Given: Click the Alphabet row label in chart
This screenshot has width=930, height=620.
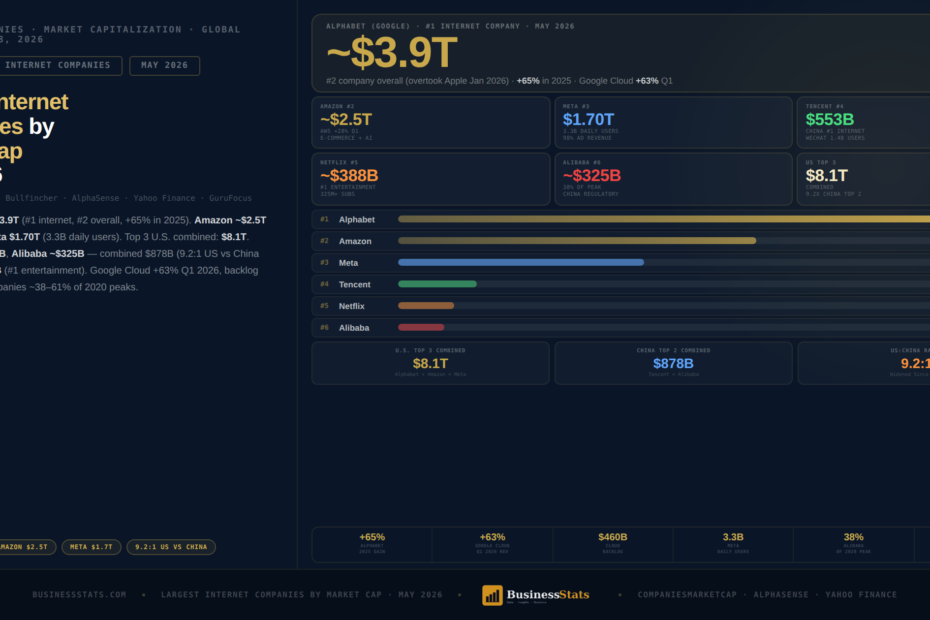Looking at the screenshot, I should [x=356, y=220].
